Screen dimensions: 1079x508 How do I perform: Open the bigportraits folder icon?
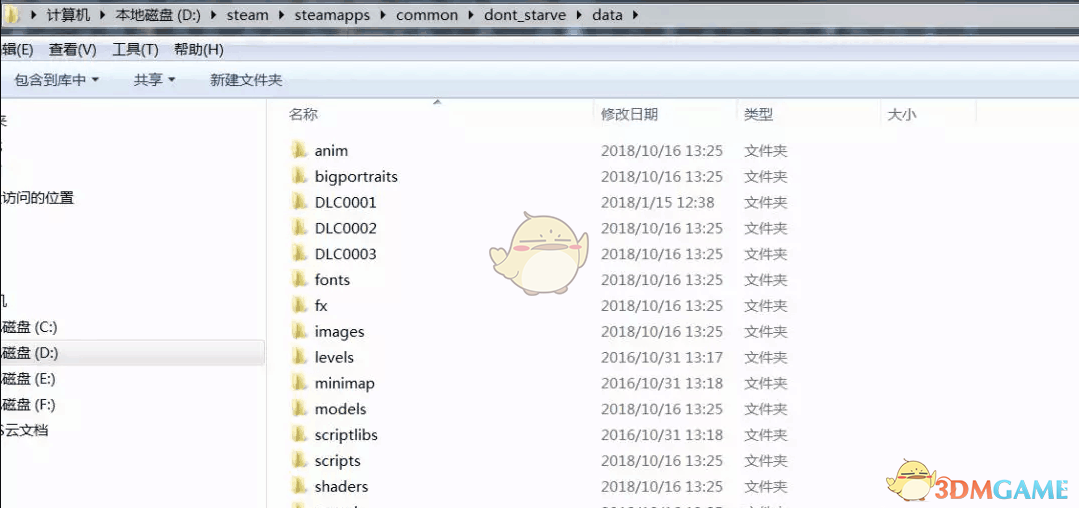pos(299,176)
